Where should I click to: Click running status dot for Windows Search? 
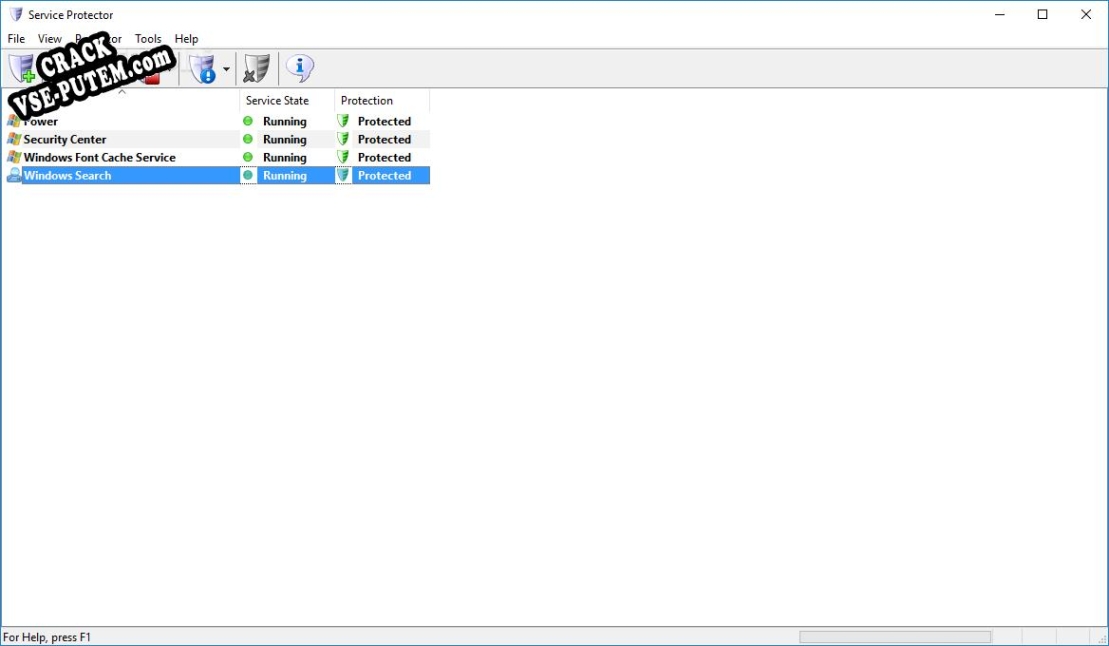click(248, 175)
